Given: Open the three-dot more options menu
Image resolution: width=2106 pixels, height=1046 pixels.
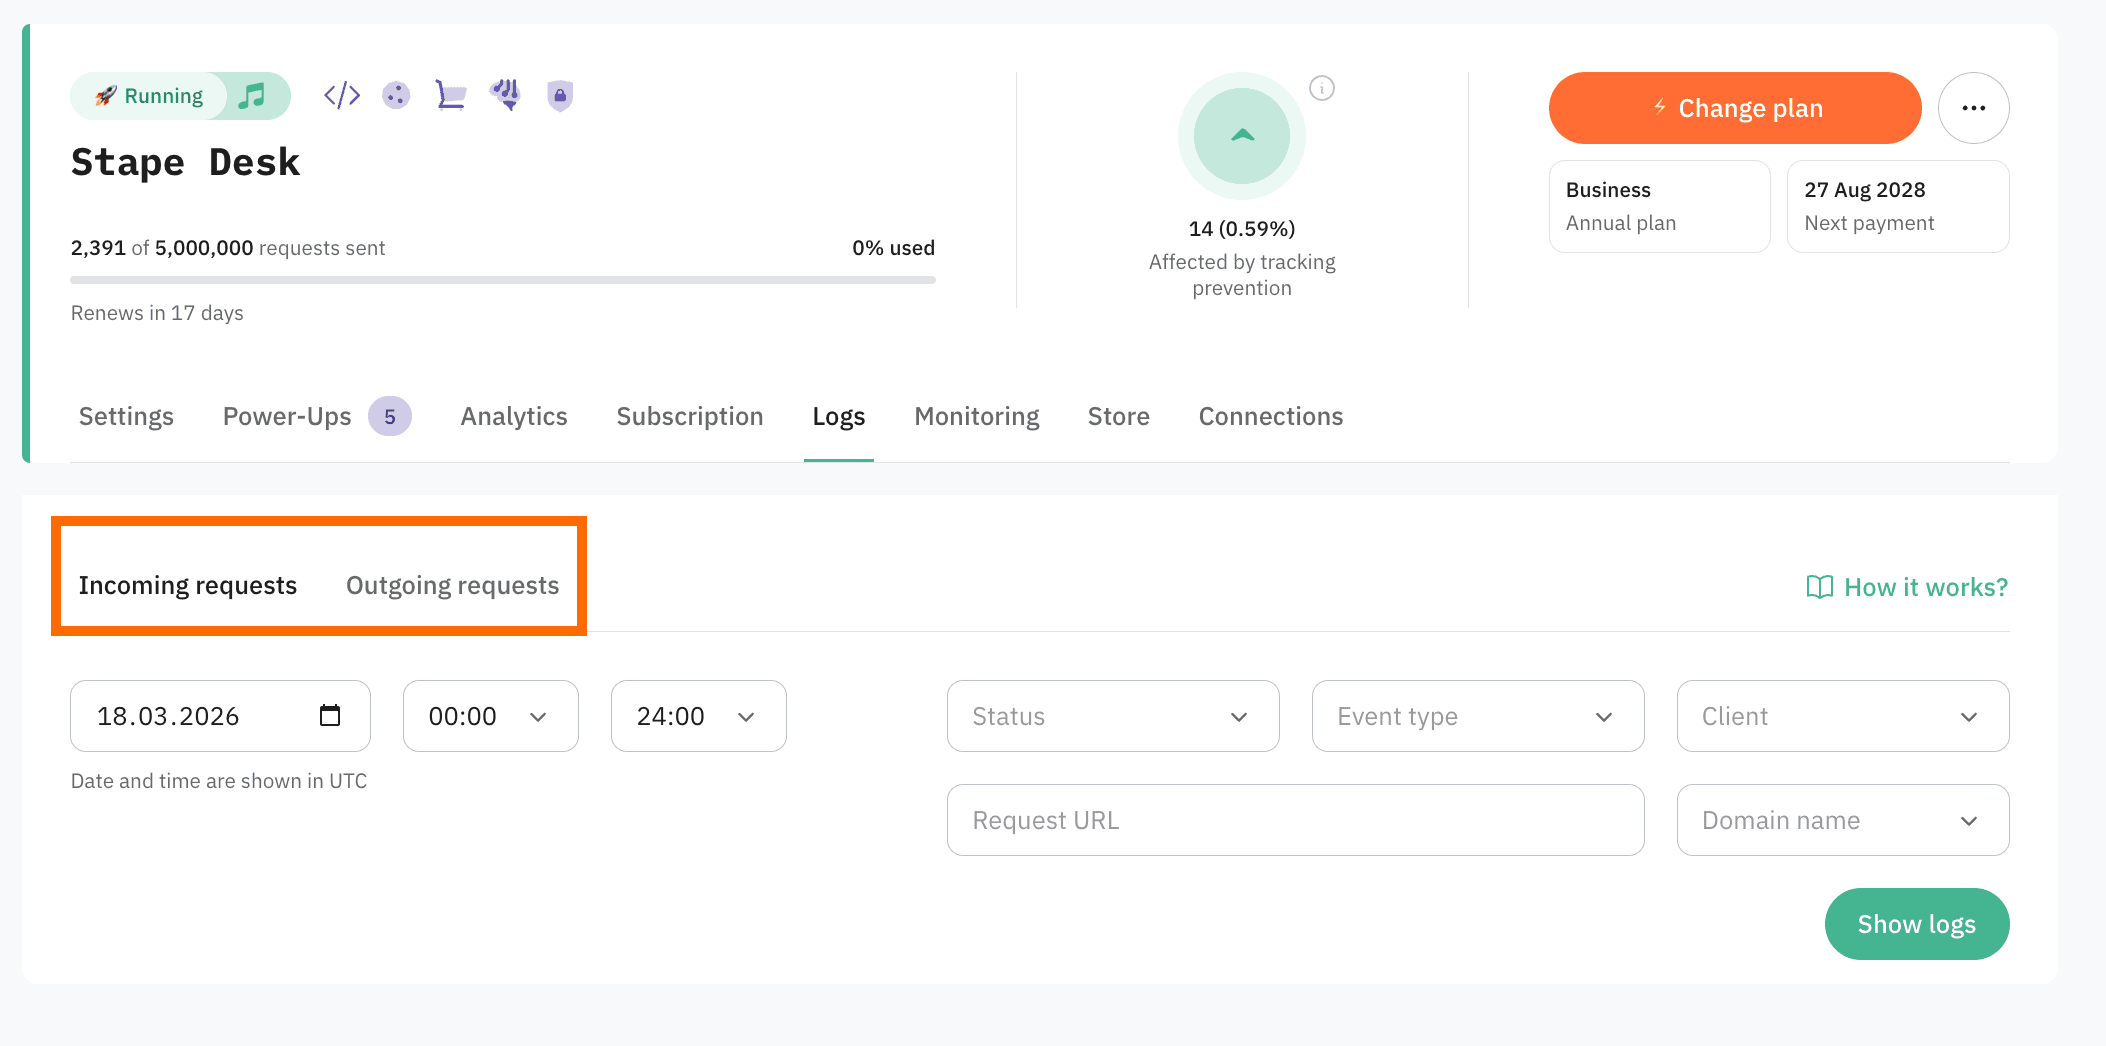Looking at the screenshot, I should 1973,108.
